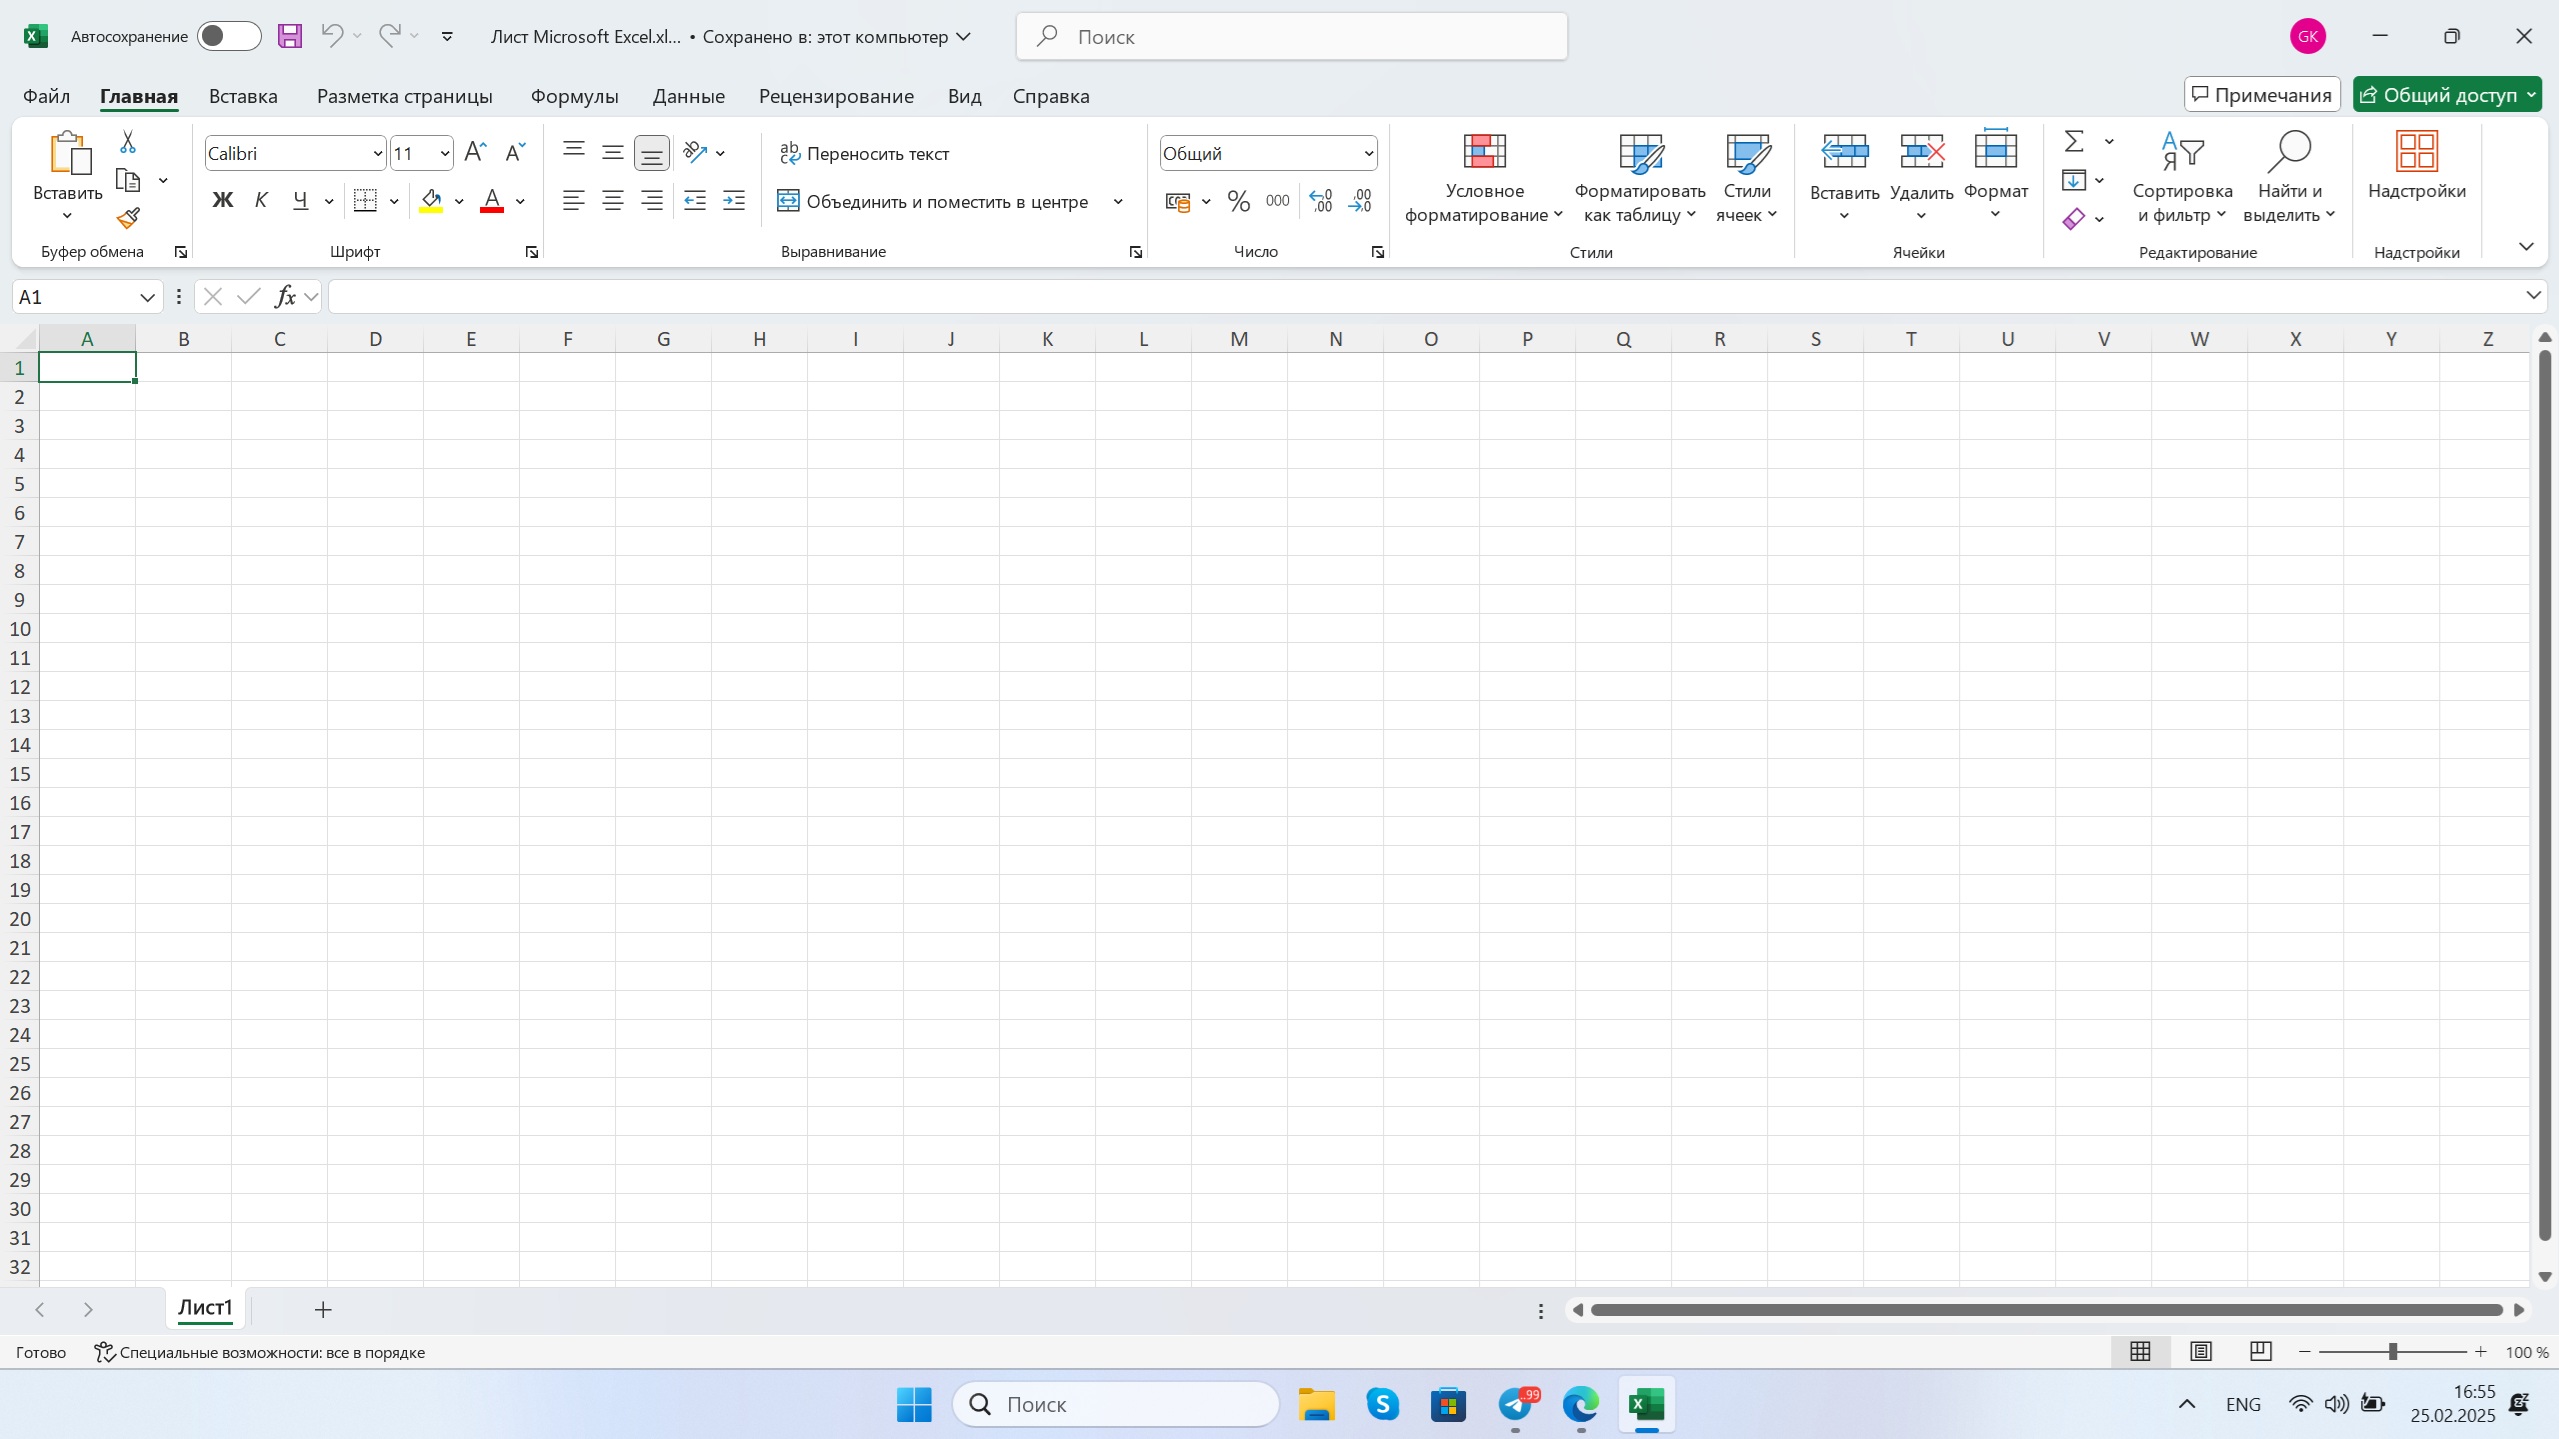The image size is (2559, 1439).
Task: Click the Increase indent icon
Action: [x=733, y=201]
